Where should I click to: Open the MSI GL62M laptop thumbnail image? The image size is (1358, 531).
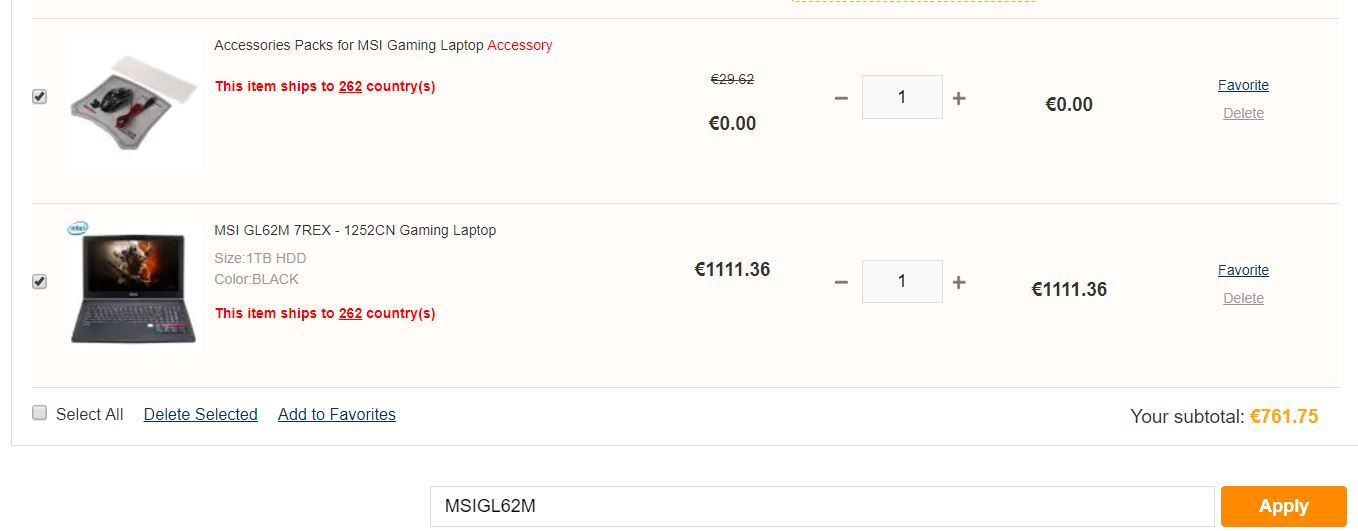coord(133,286)
